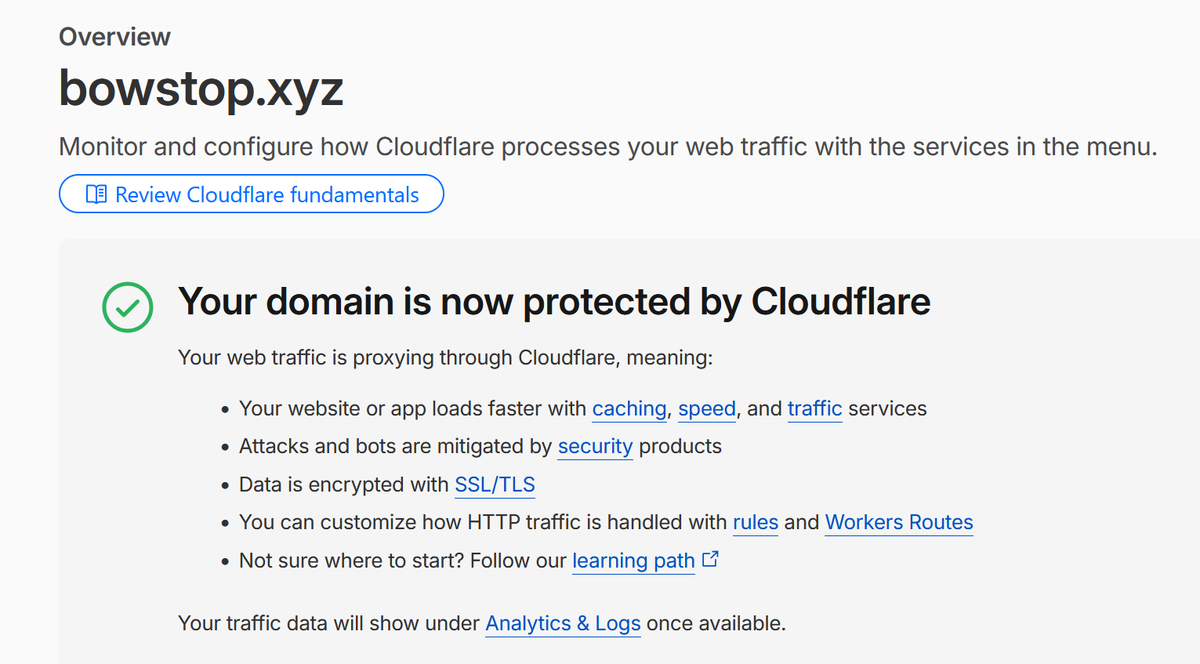
Task: Click the book icon in the fundamentals button
Action: [96, 194]
